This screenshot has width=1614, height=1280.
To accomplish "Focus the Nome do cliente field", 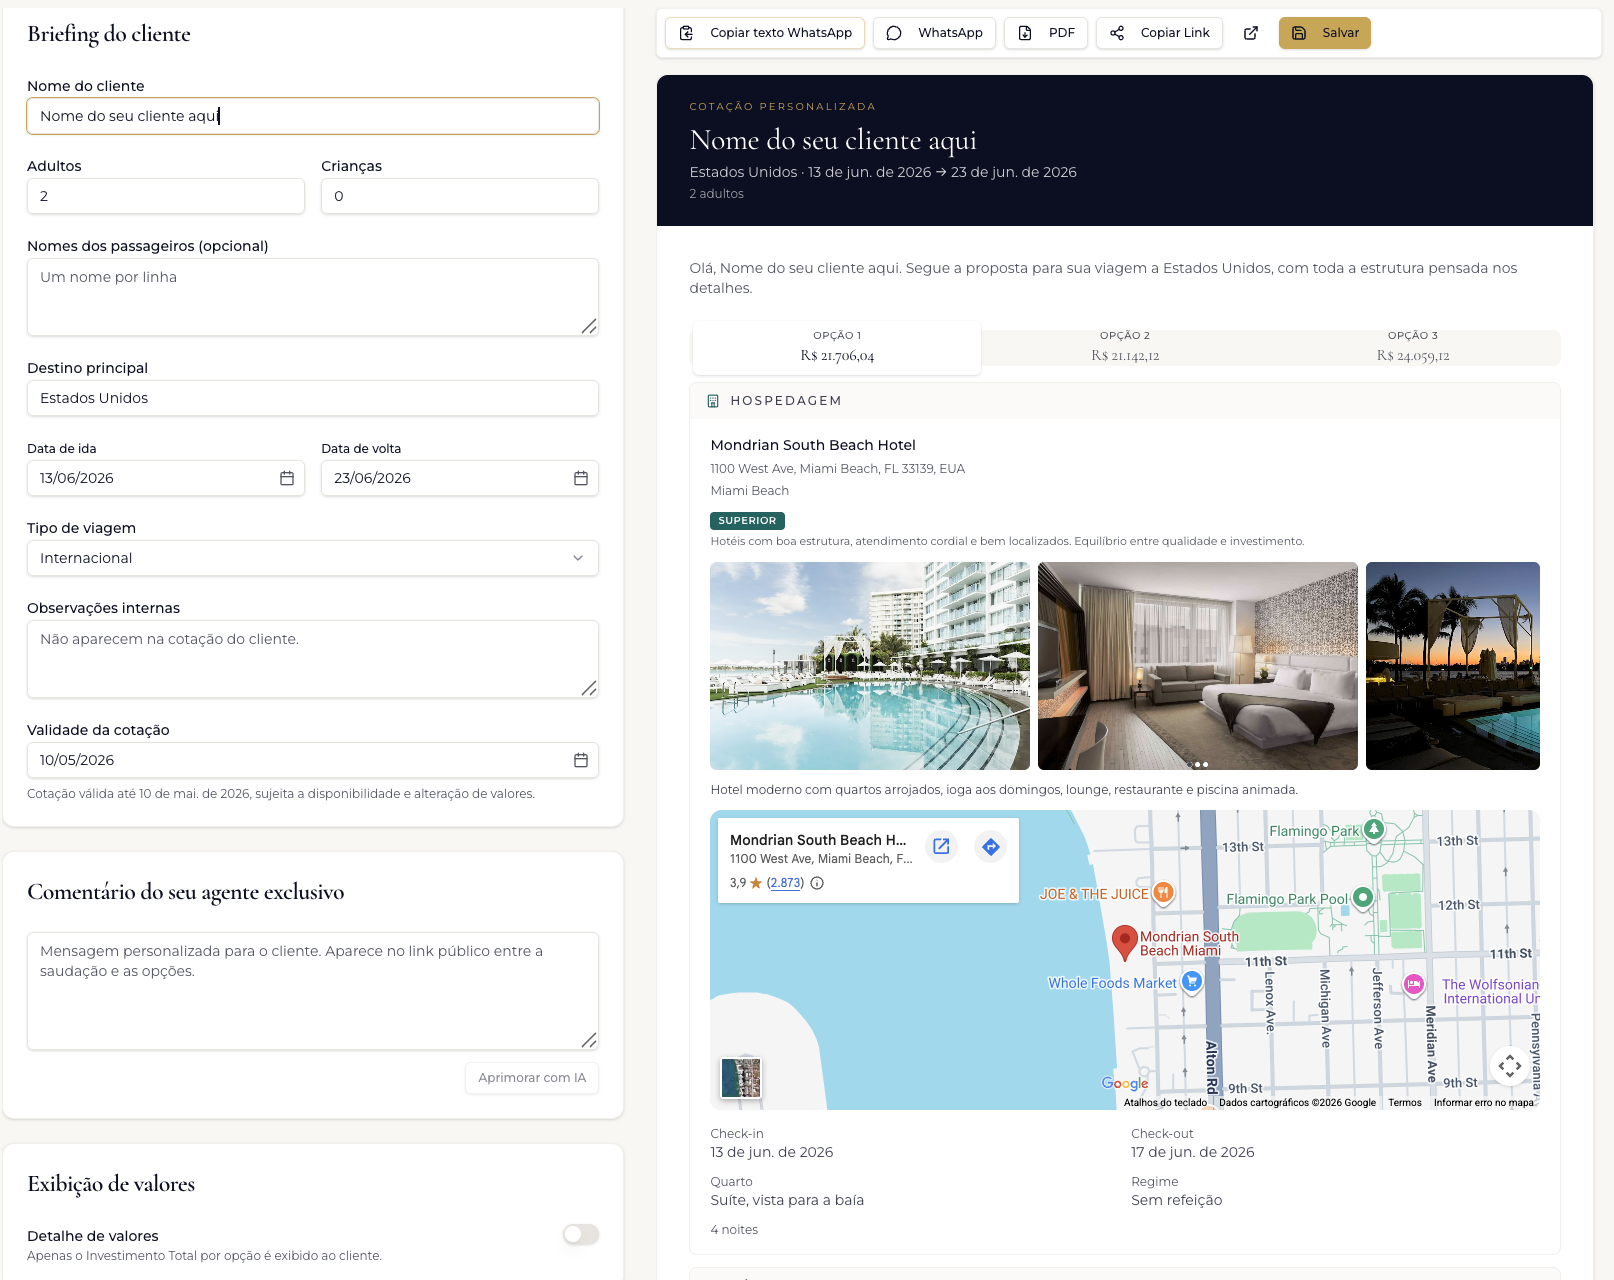I will tap(313, 116).
